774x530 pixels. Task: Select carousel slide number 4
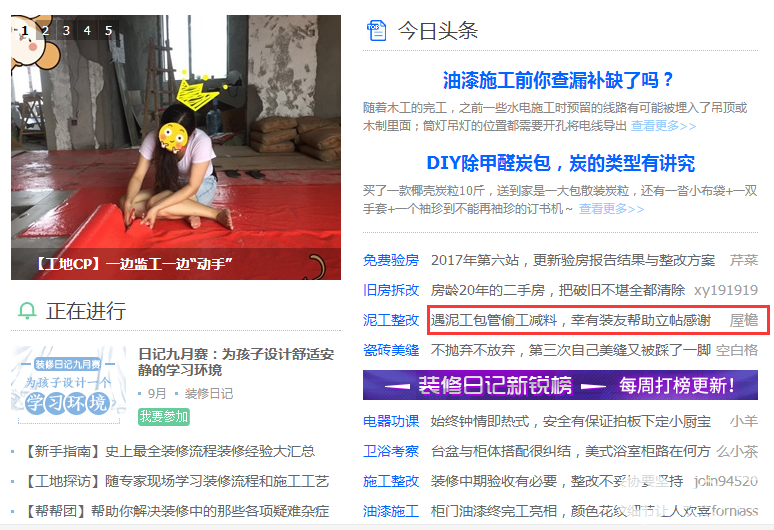[87, 31]
